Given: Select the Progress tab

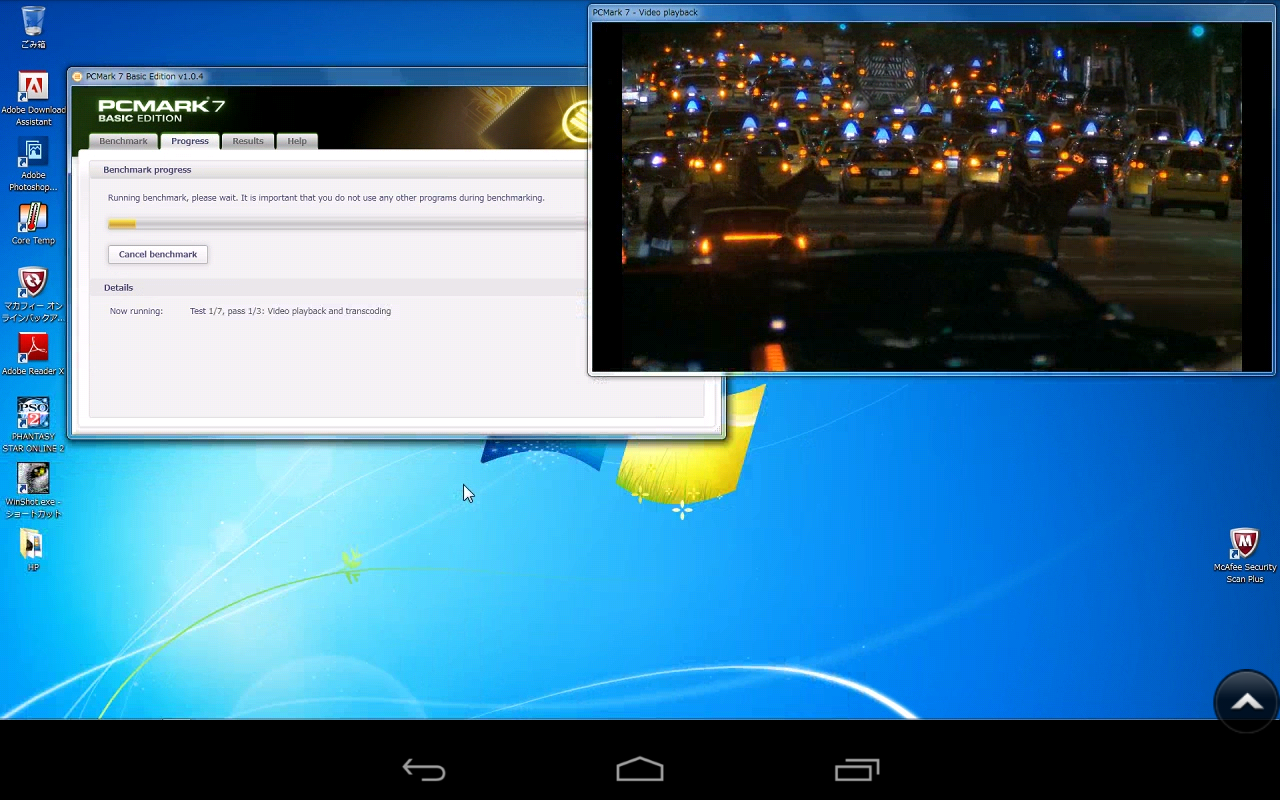Looking at the screenshot, I should 190,141.
